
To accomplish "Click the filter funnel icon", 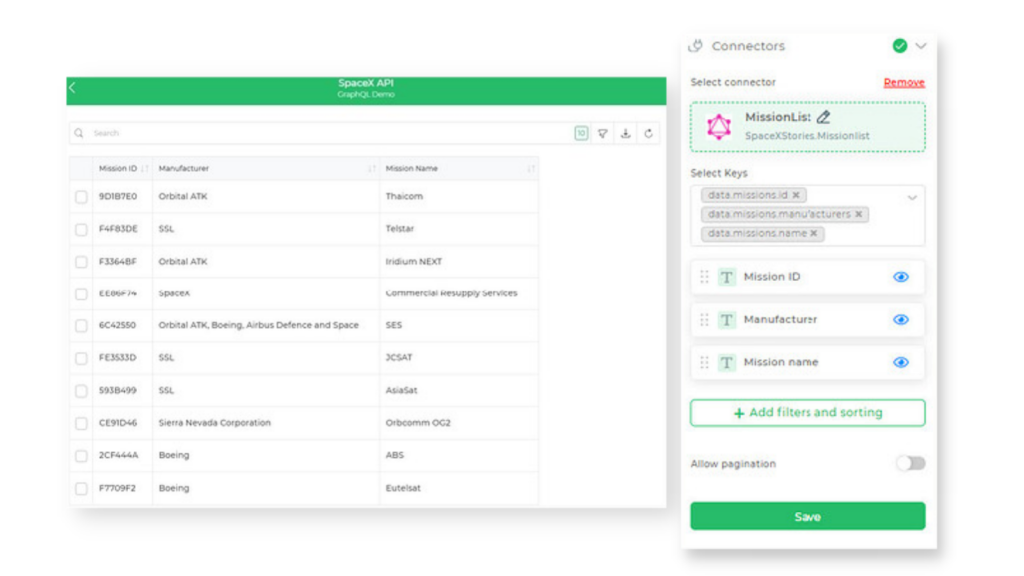I will (x=603, y=133).
